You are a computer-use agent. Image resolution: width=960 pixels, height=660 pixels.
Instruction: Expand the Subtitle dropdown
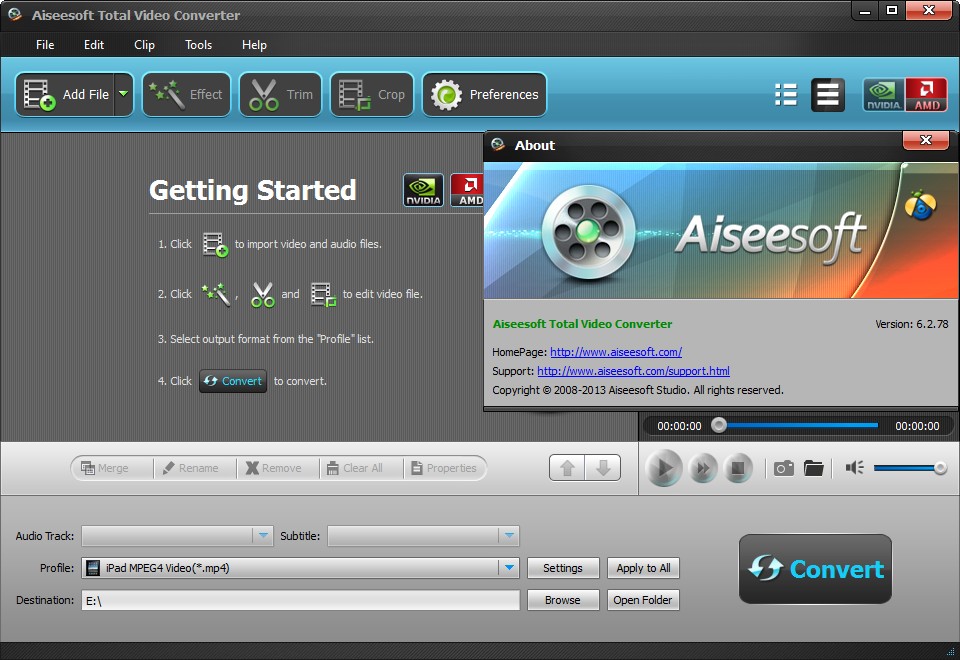pos(509,536)
